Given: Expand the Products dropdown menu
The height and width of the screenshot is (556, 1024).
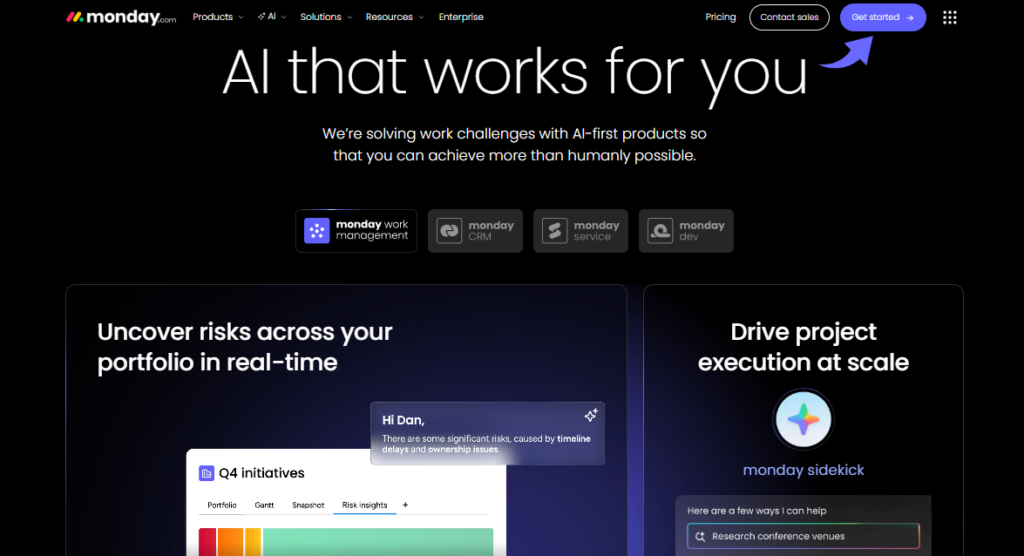Looking at the screenshot, I should (217, 17).
